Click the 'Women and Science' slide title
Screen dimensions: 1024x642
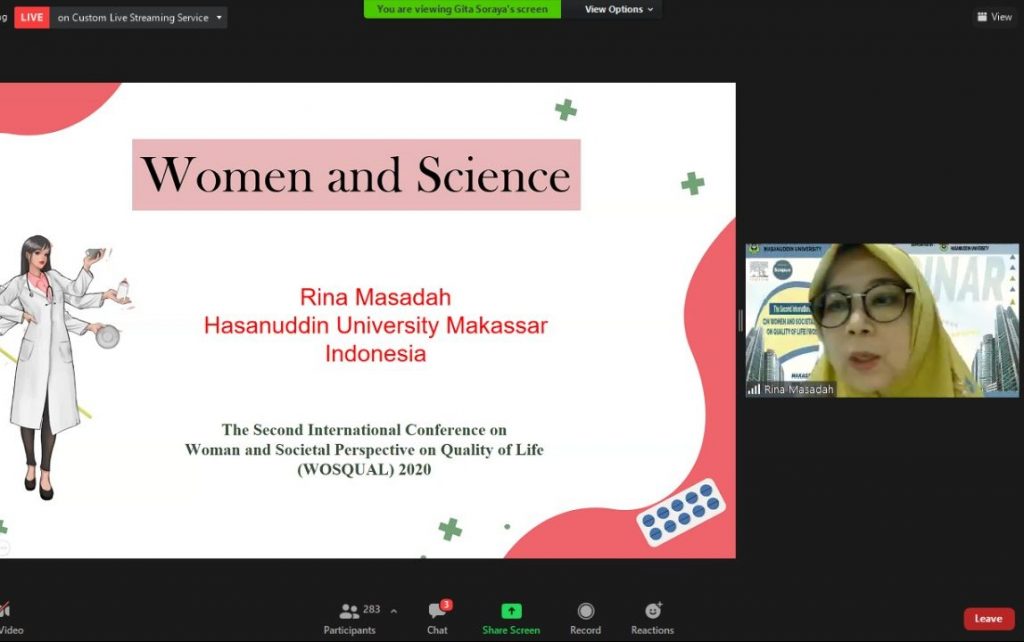pyautogui.click(x=356, y=175)
